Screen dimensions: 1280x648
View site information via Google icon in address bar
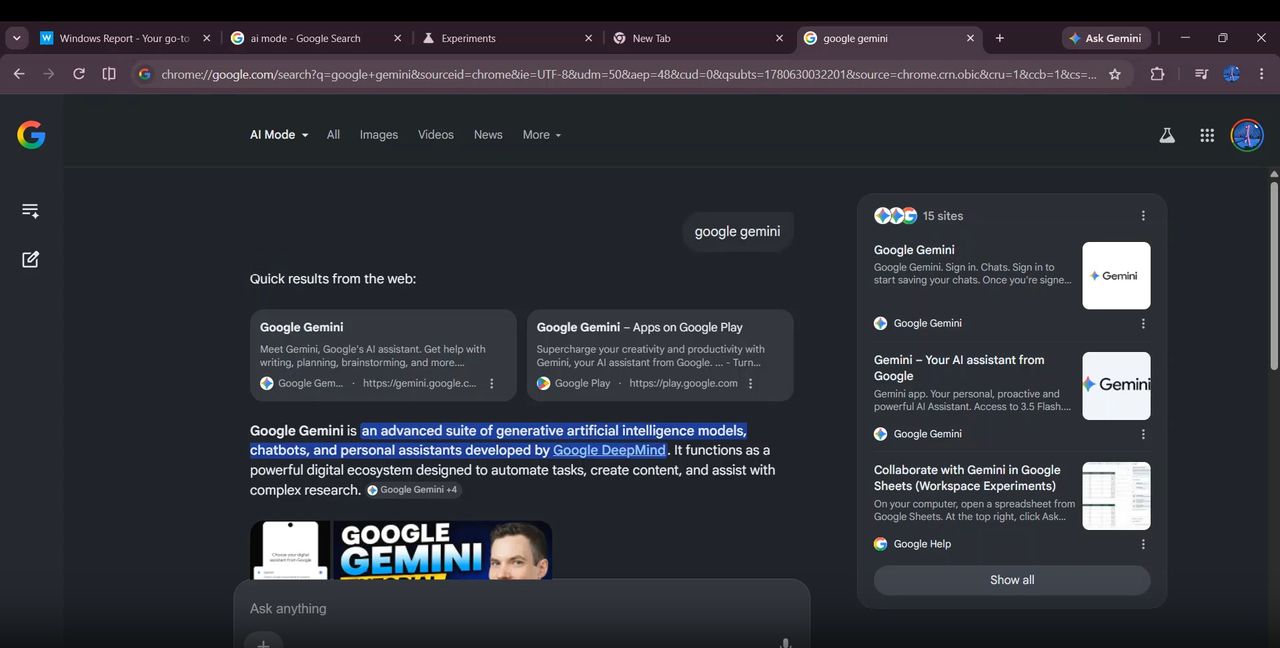click(145, 74)
